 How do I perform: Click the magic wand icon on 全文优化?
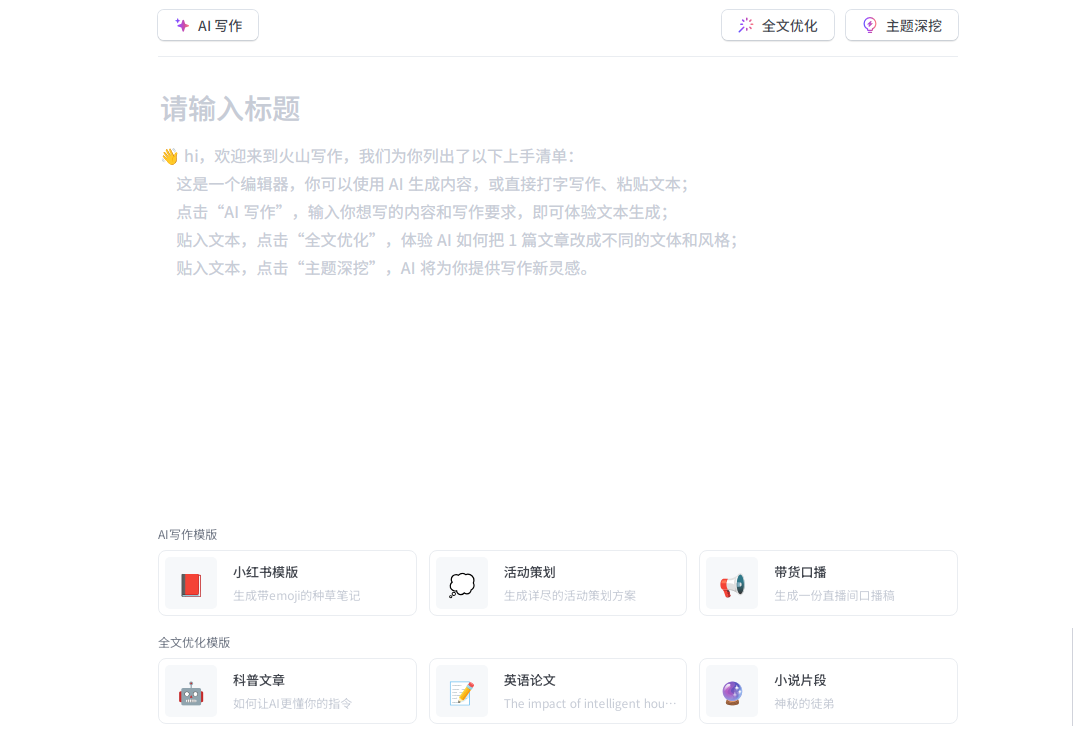pyautogui.click(x=746, y=26)
